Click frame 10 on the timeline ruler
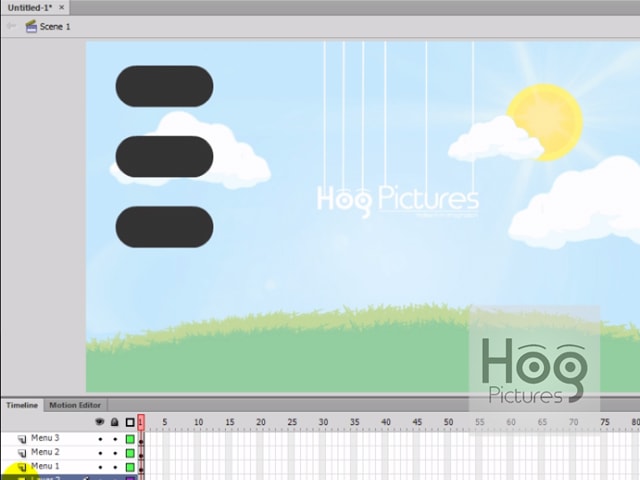This screenshot has width=640, height=480. (x=199, y=422)
